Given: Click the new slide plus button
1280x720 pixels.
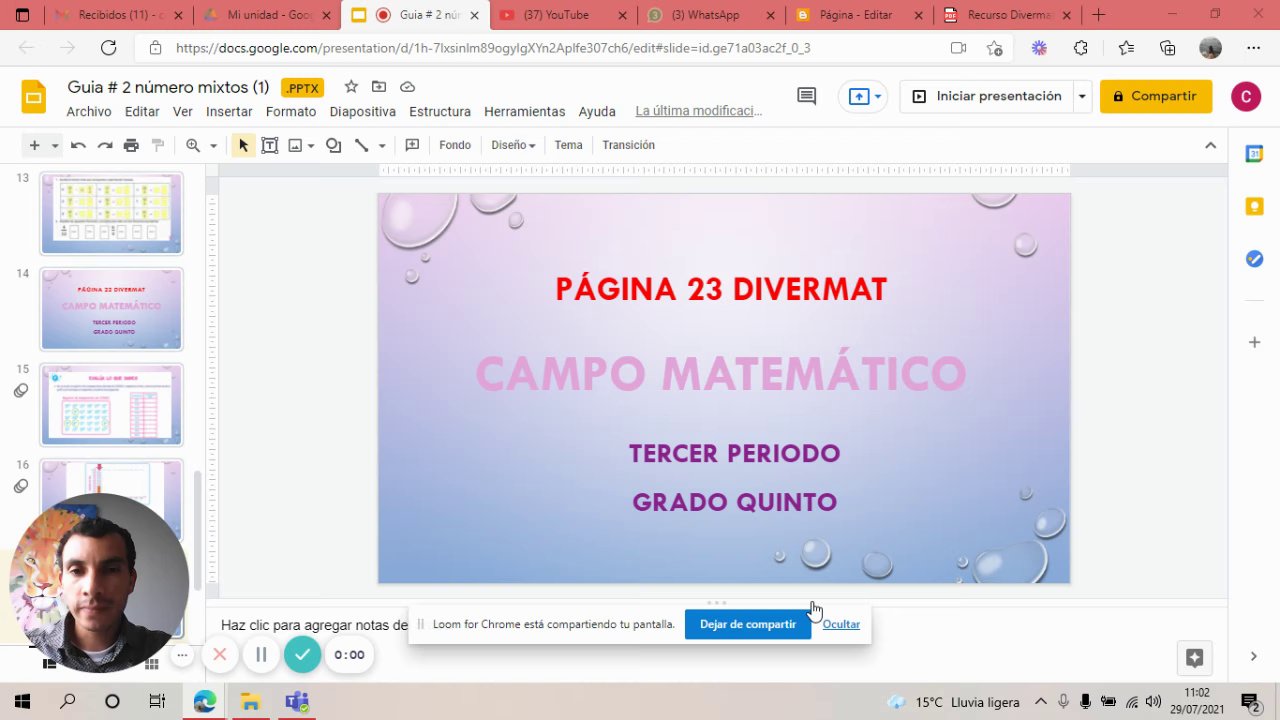Looking at the screenshot, I should 34,145.
